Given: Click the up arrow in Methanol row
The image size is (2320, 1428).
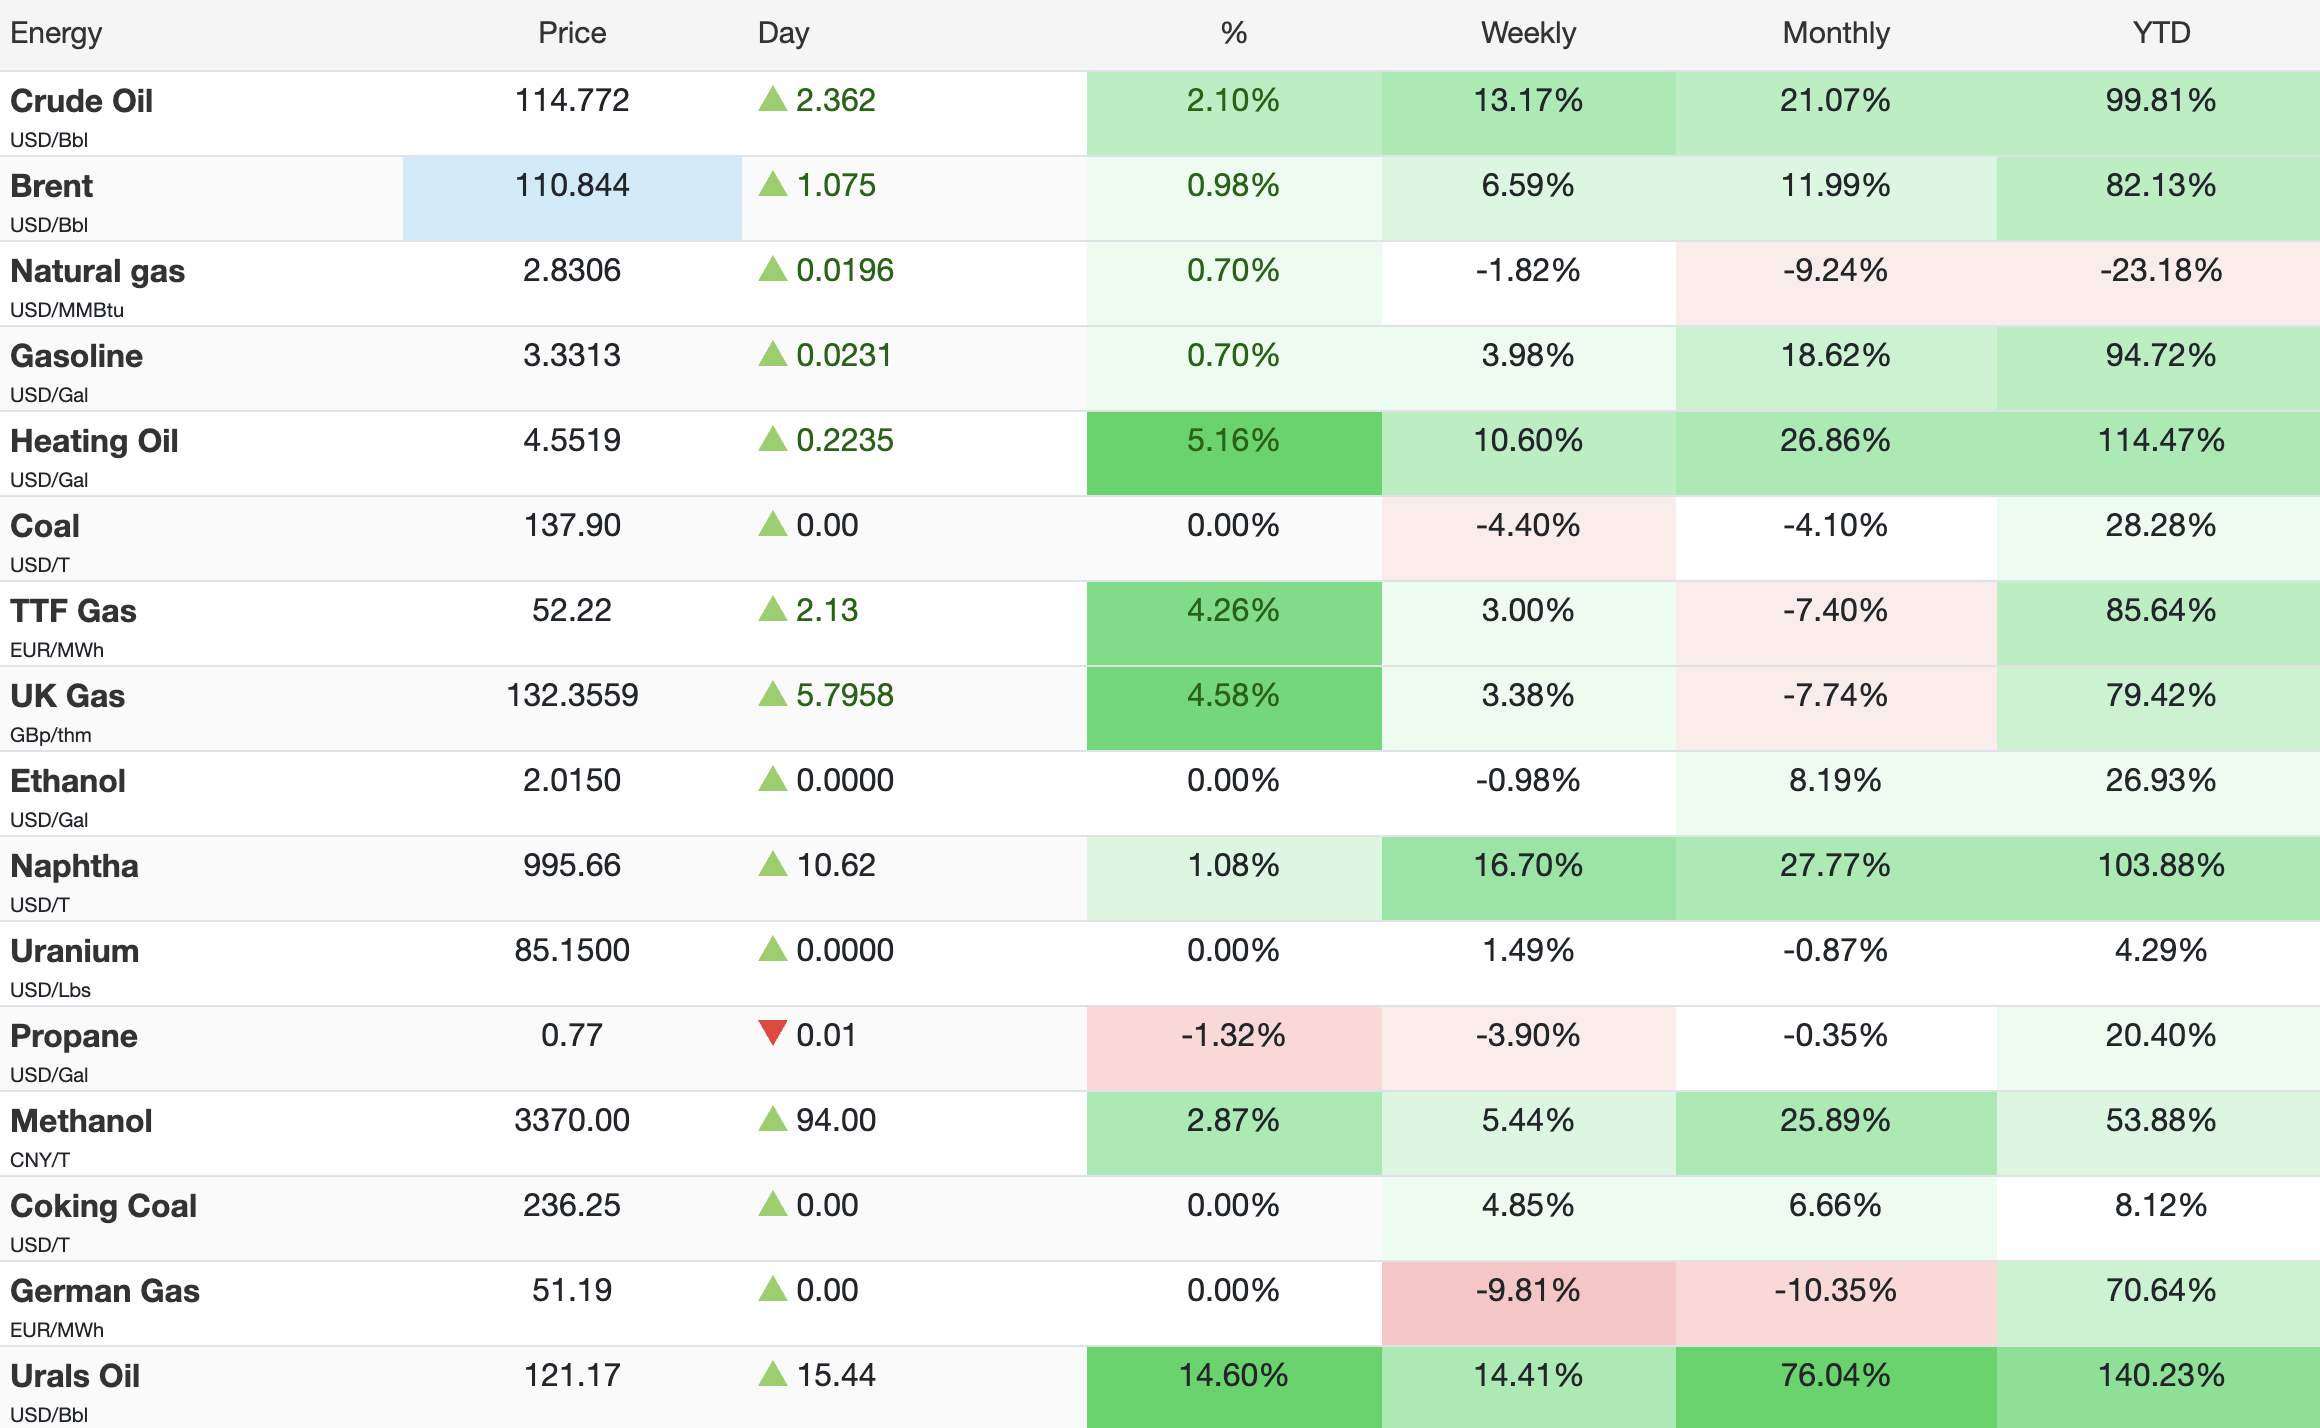Looking at the screenshot, I should point(772,1119).
